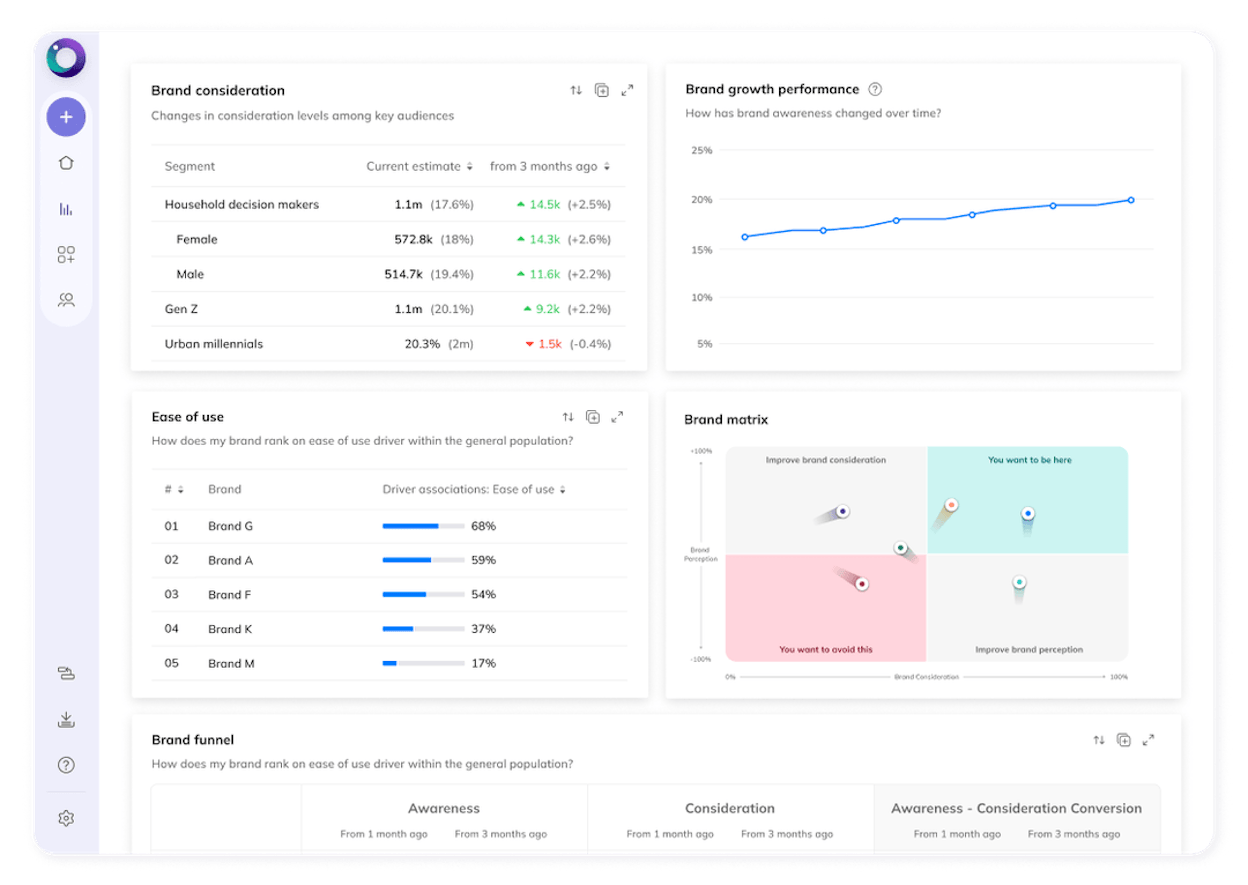Viewport: 1248px width, 885px height.
Task: Click the Consideration funnel column header
Action: (730, 808)
